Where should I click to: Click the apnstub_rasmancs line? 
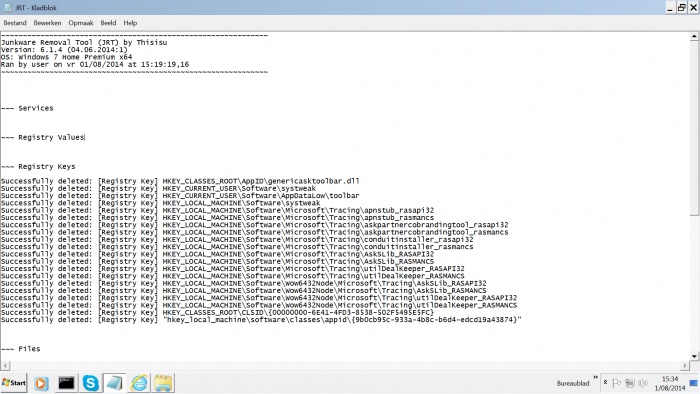pos(217,217)
